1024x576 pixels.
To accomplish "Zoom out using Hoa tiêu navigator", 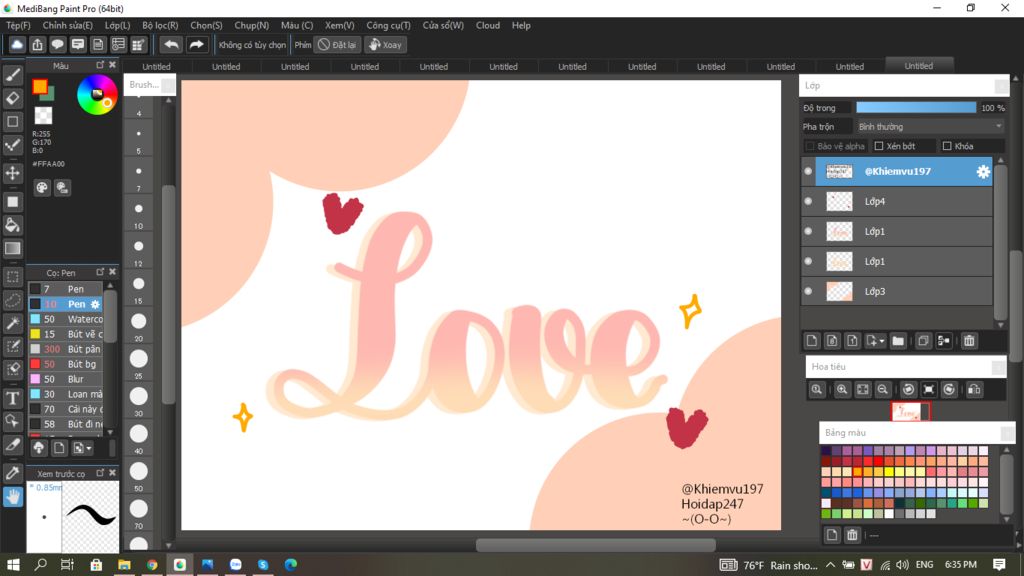I will click(x=882, y=390).
